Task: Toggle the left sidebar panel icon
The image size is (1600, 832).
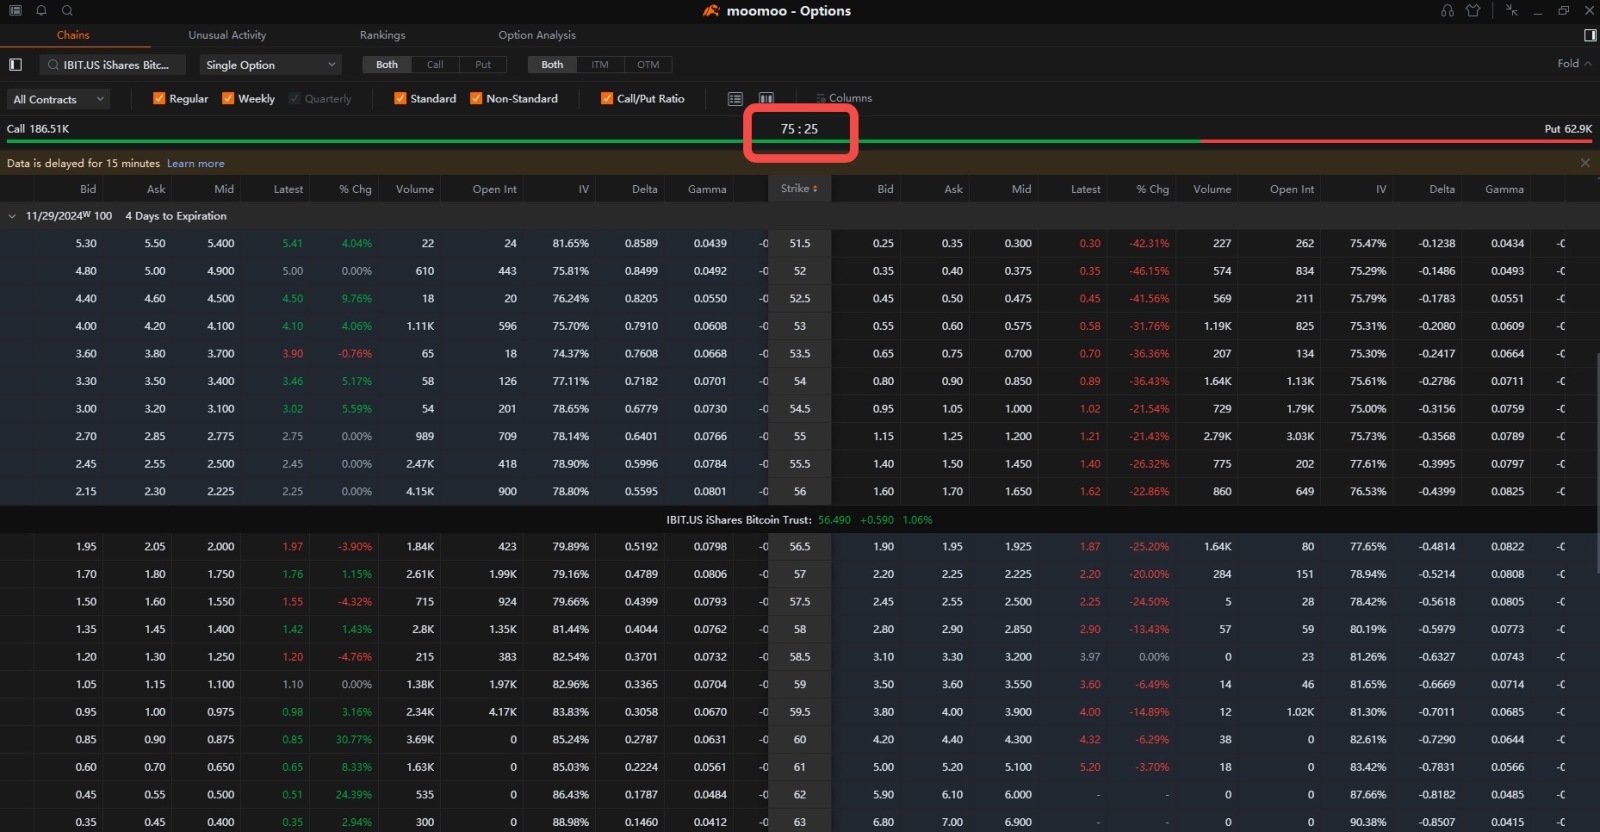Action: click(x=15, y=65)
